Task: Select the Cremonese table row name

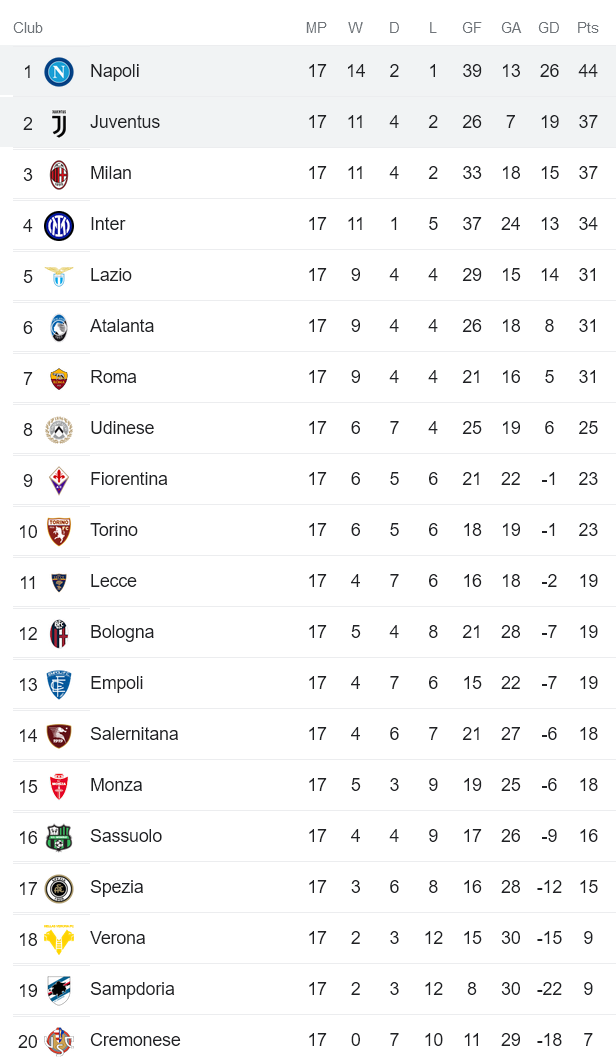Action: click(x=135, y=1040)
